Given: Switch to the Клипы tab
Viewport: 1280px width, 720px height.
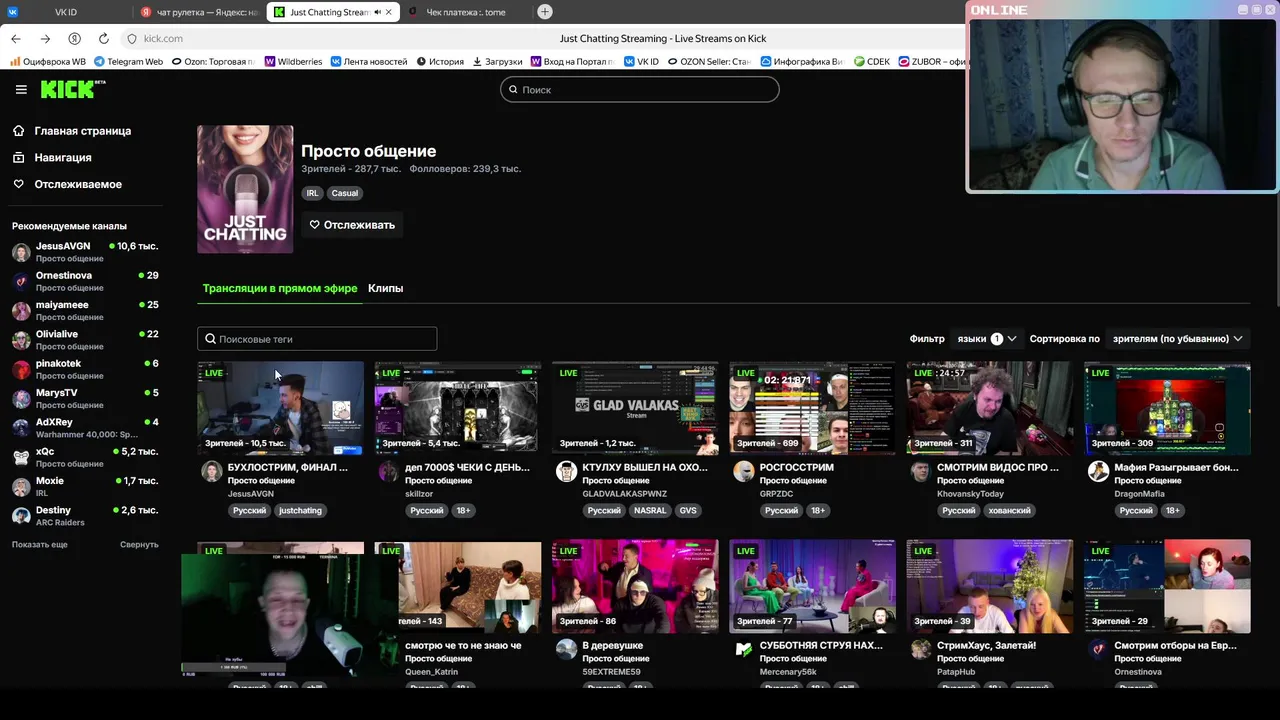Looking at the screenshot, I should click(385, 288).
